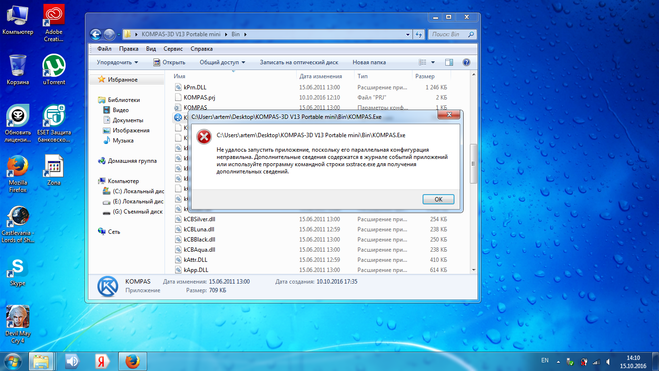Open the Skype desktop shortcut
659x371 pixels.
click(x=18, y=272)
